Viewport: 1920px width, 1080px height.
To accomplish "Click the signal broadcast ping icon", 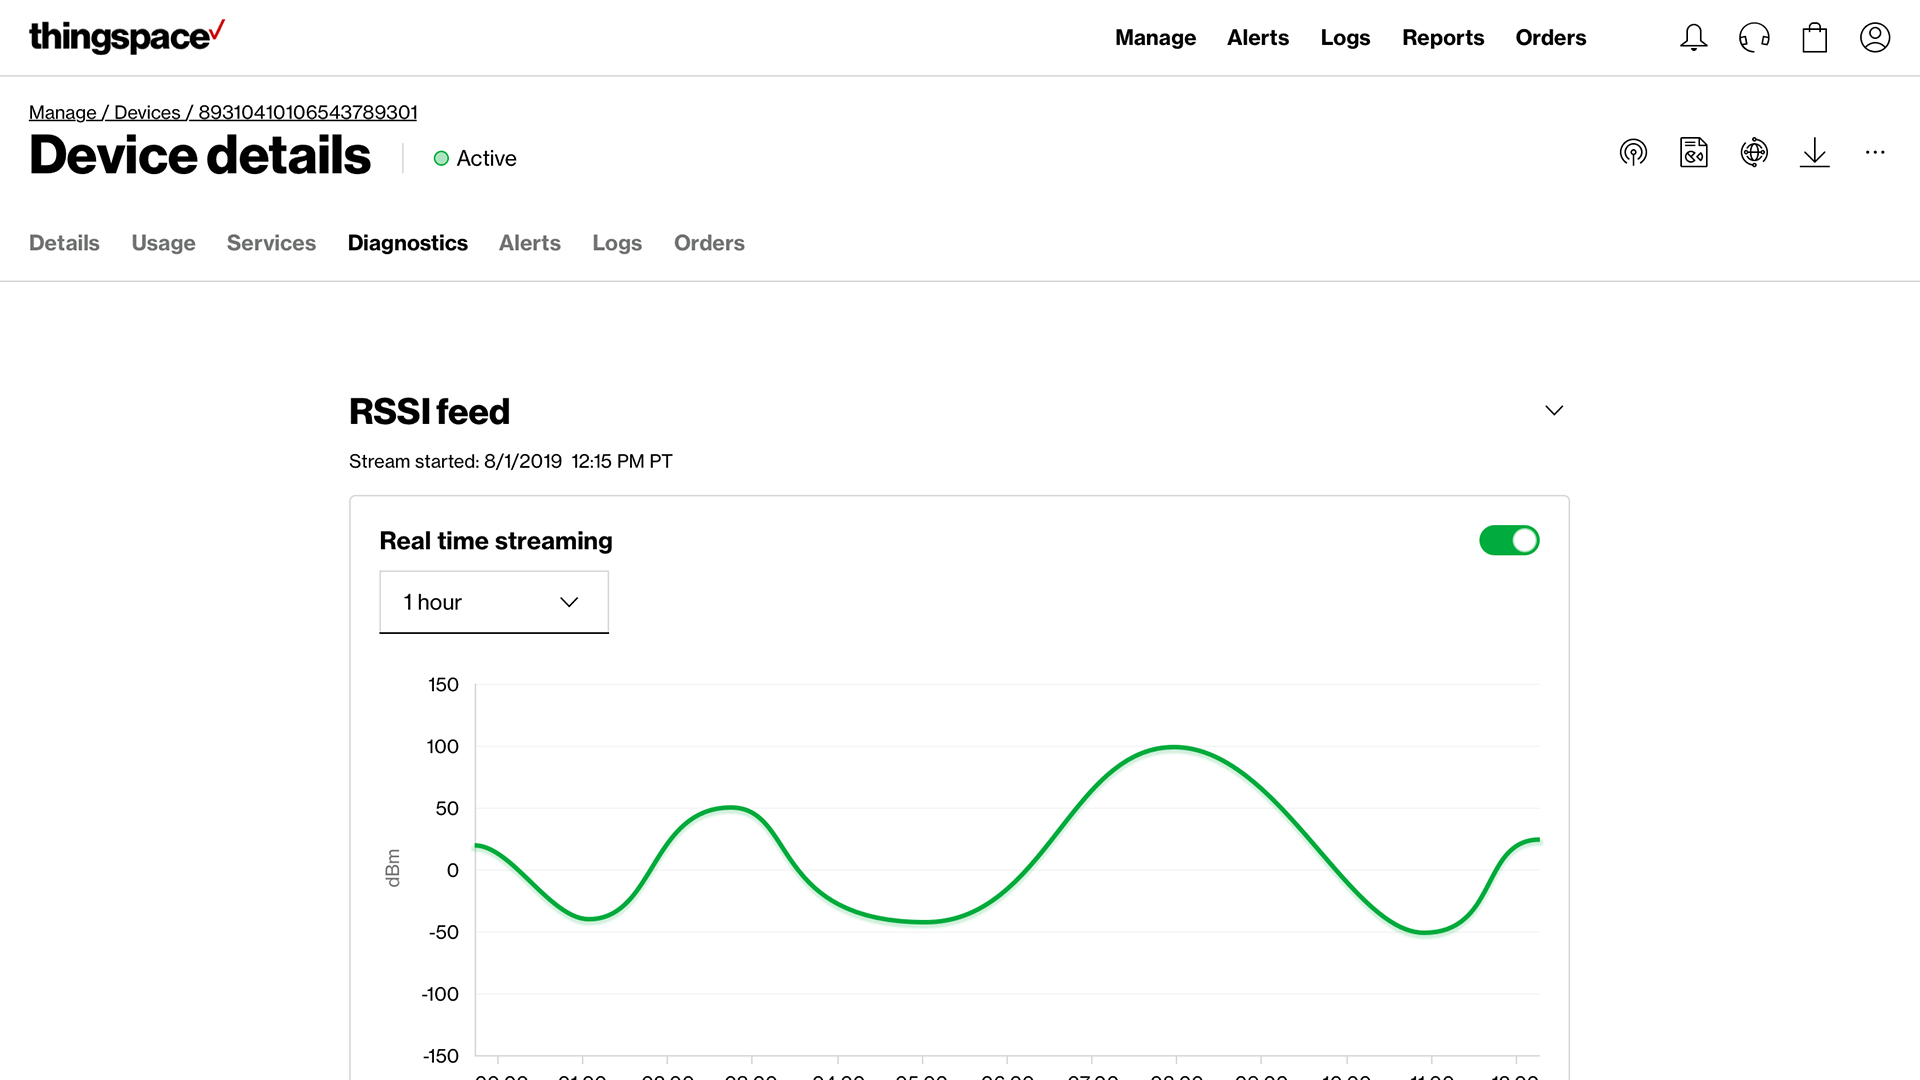I will pos(1633,153).
